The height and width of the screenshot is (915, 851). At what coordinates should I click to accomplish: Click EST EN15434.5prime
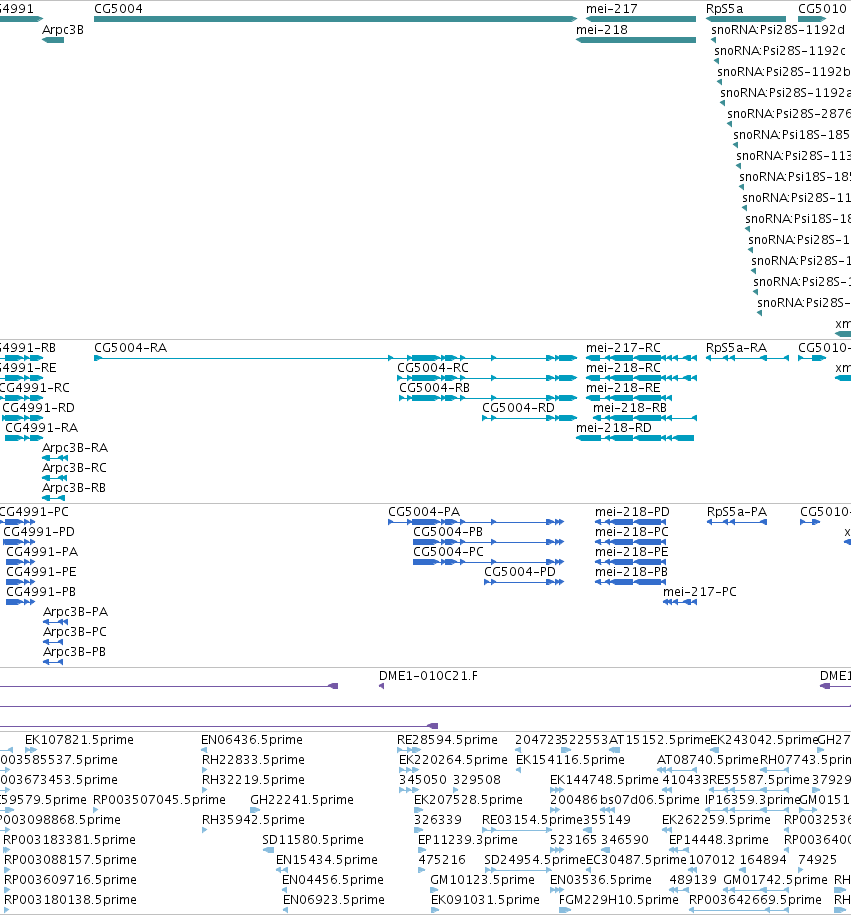pyautogui.click(x=327, y=859)
